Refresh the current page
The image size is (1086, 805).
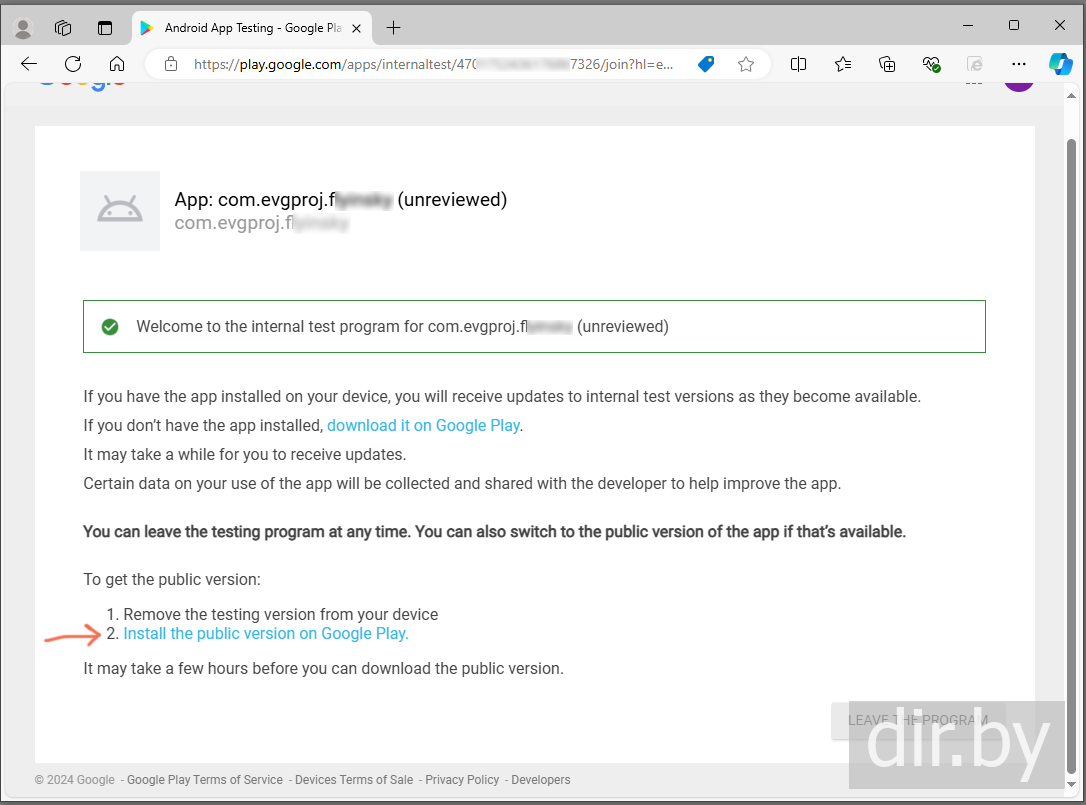tap(73, 64)
